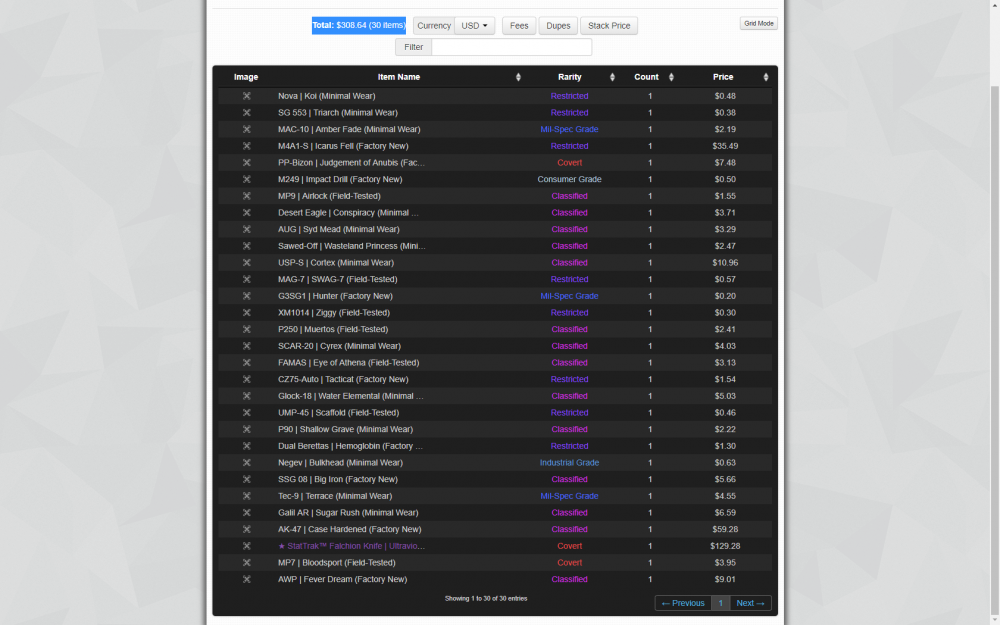The width and height of the screenshot is (1000, 625).
Task: Select the Galil AR | Sugar Rush item name
Action: point(348,513)
